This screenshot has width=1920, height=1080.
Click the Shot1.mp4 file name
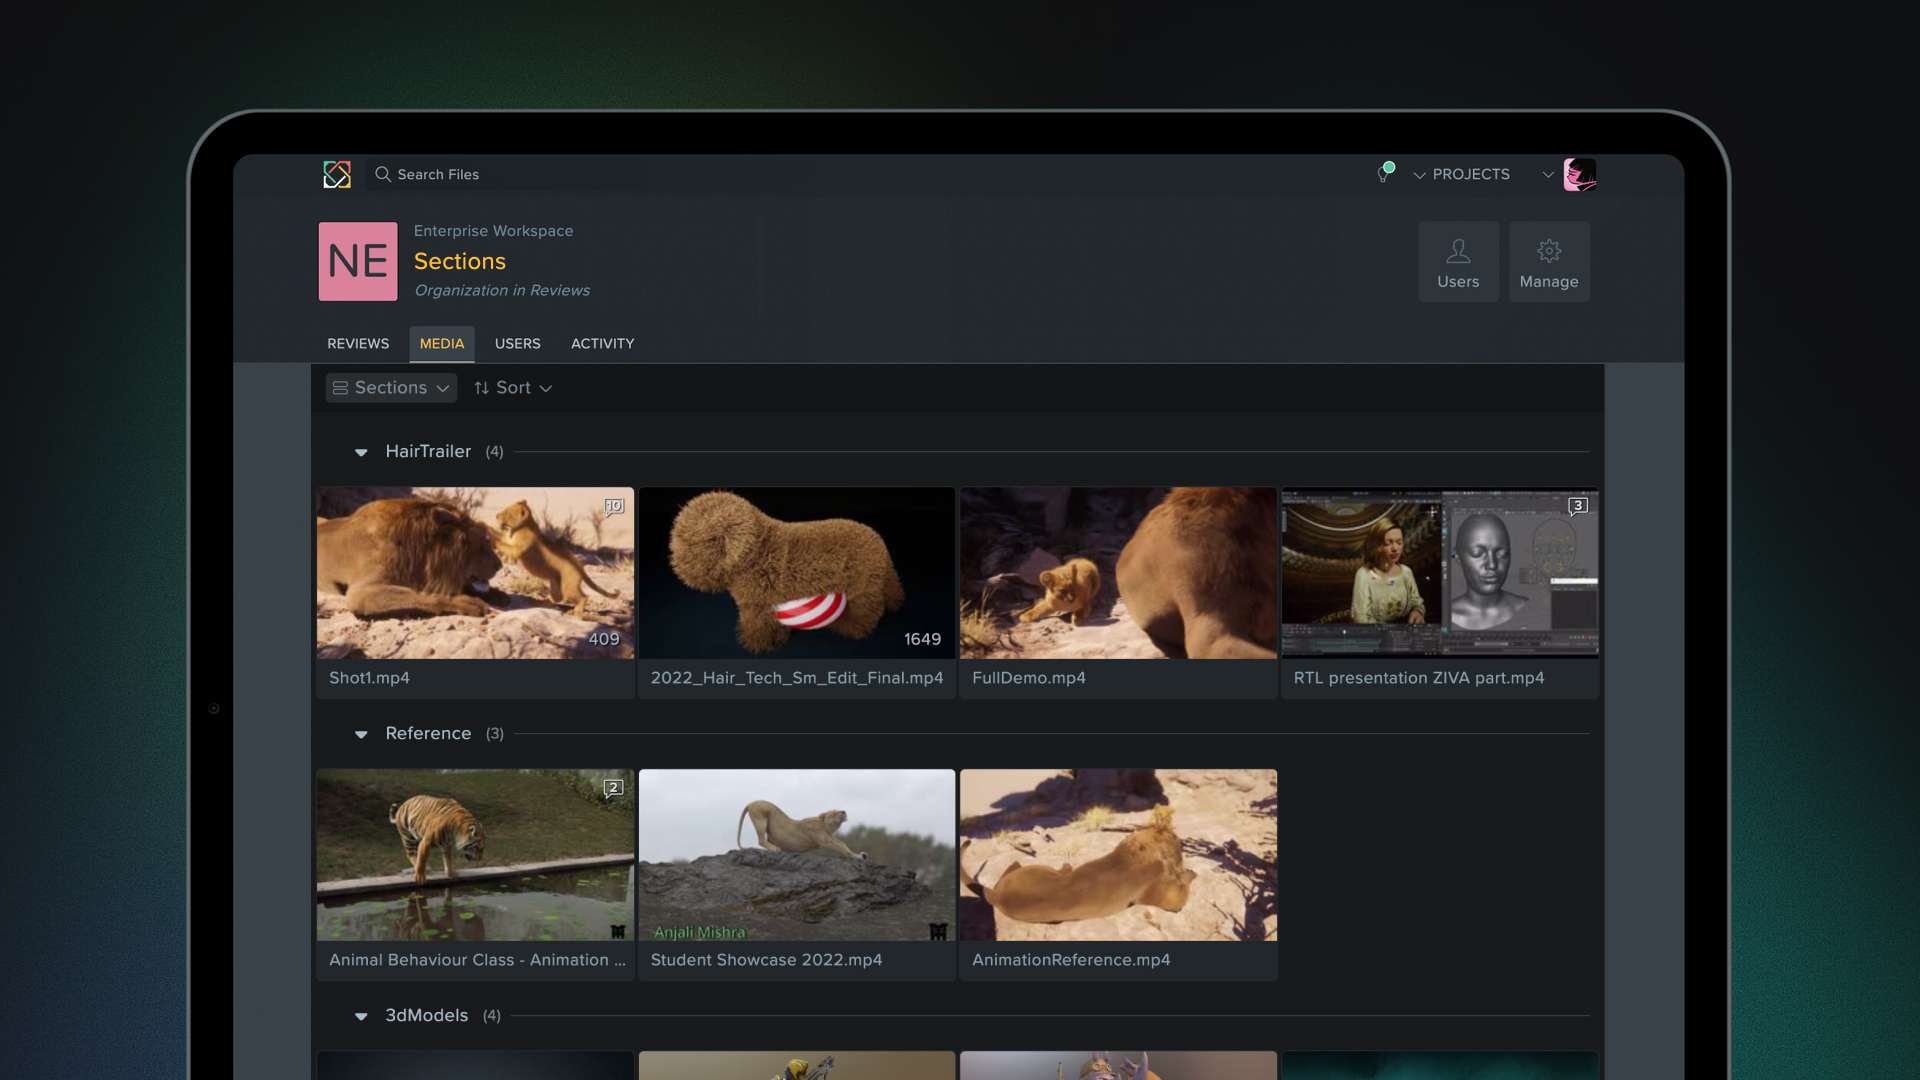point(369,678)
